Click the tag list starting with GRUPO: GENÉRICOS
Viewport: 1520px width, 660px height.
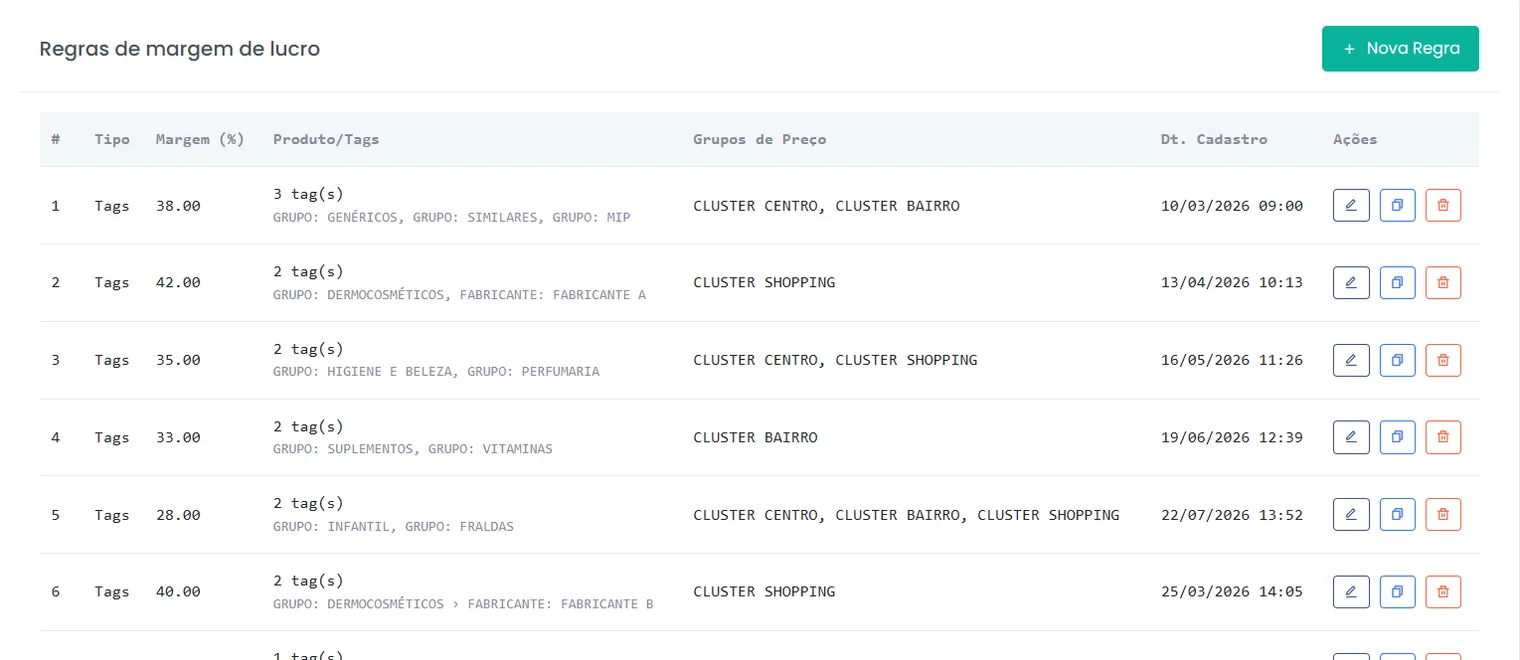pyautogui.click(x=452, y=217)
